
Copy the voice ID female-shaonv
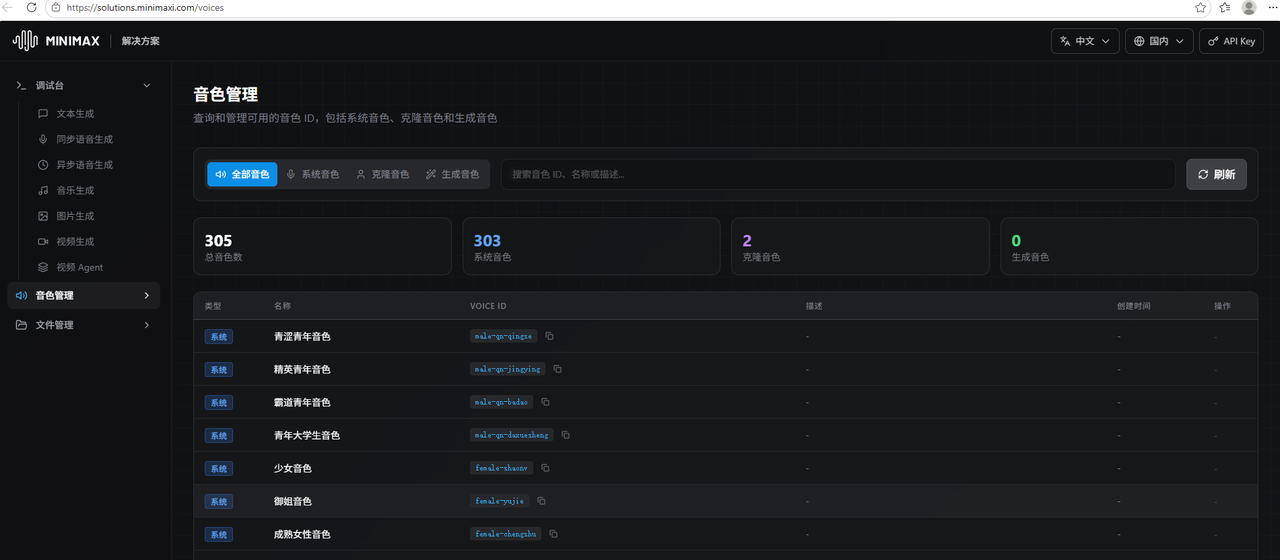pos(546,468)
